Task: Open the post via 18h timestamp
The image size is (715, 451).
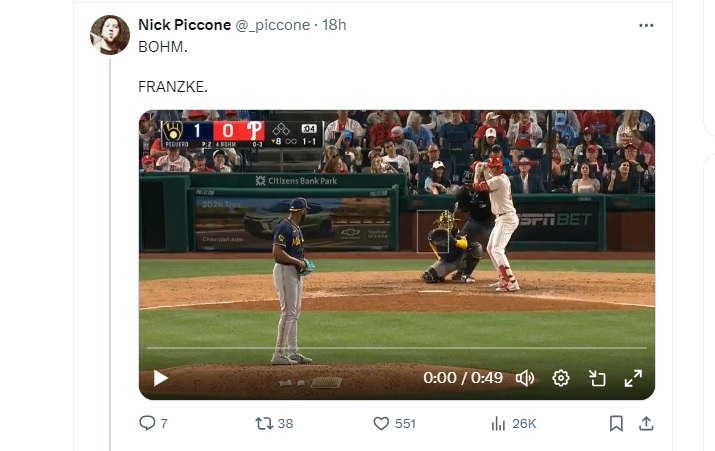Action: click(x=334, y=25)
